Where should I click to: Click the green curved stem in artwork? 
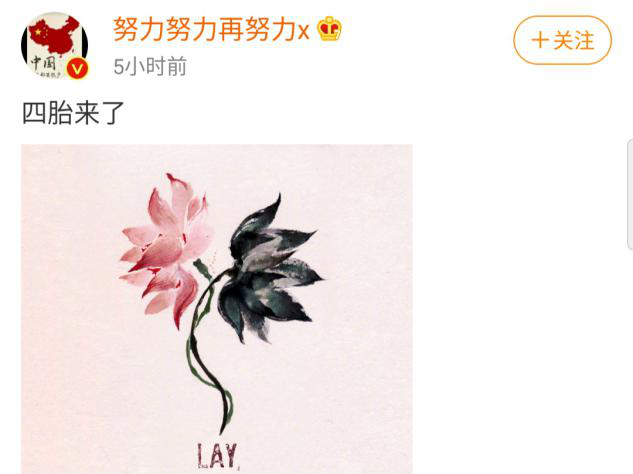tap(208, 355)
